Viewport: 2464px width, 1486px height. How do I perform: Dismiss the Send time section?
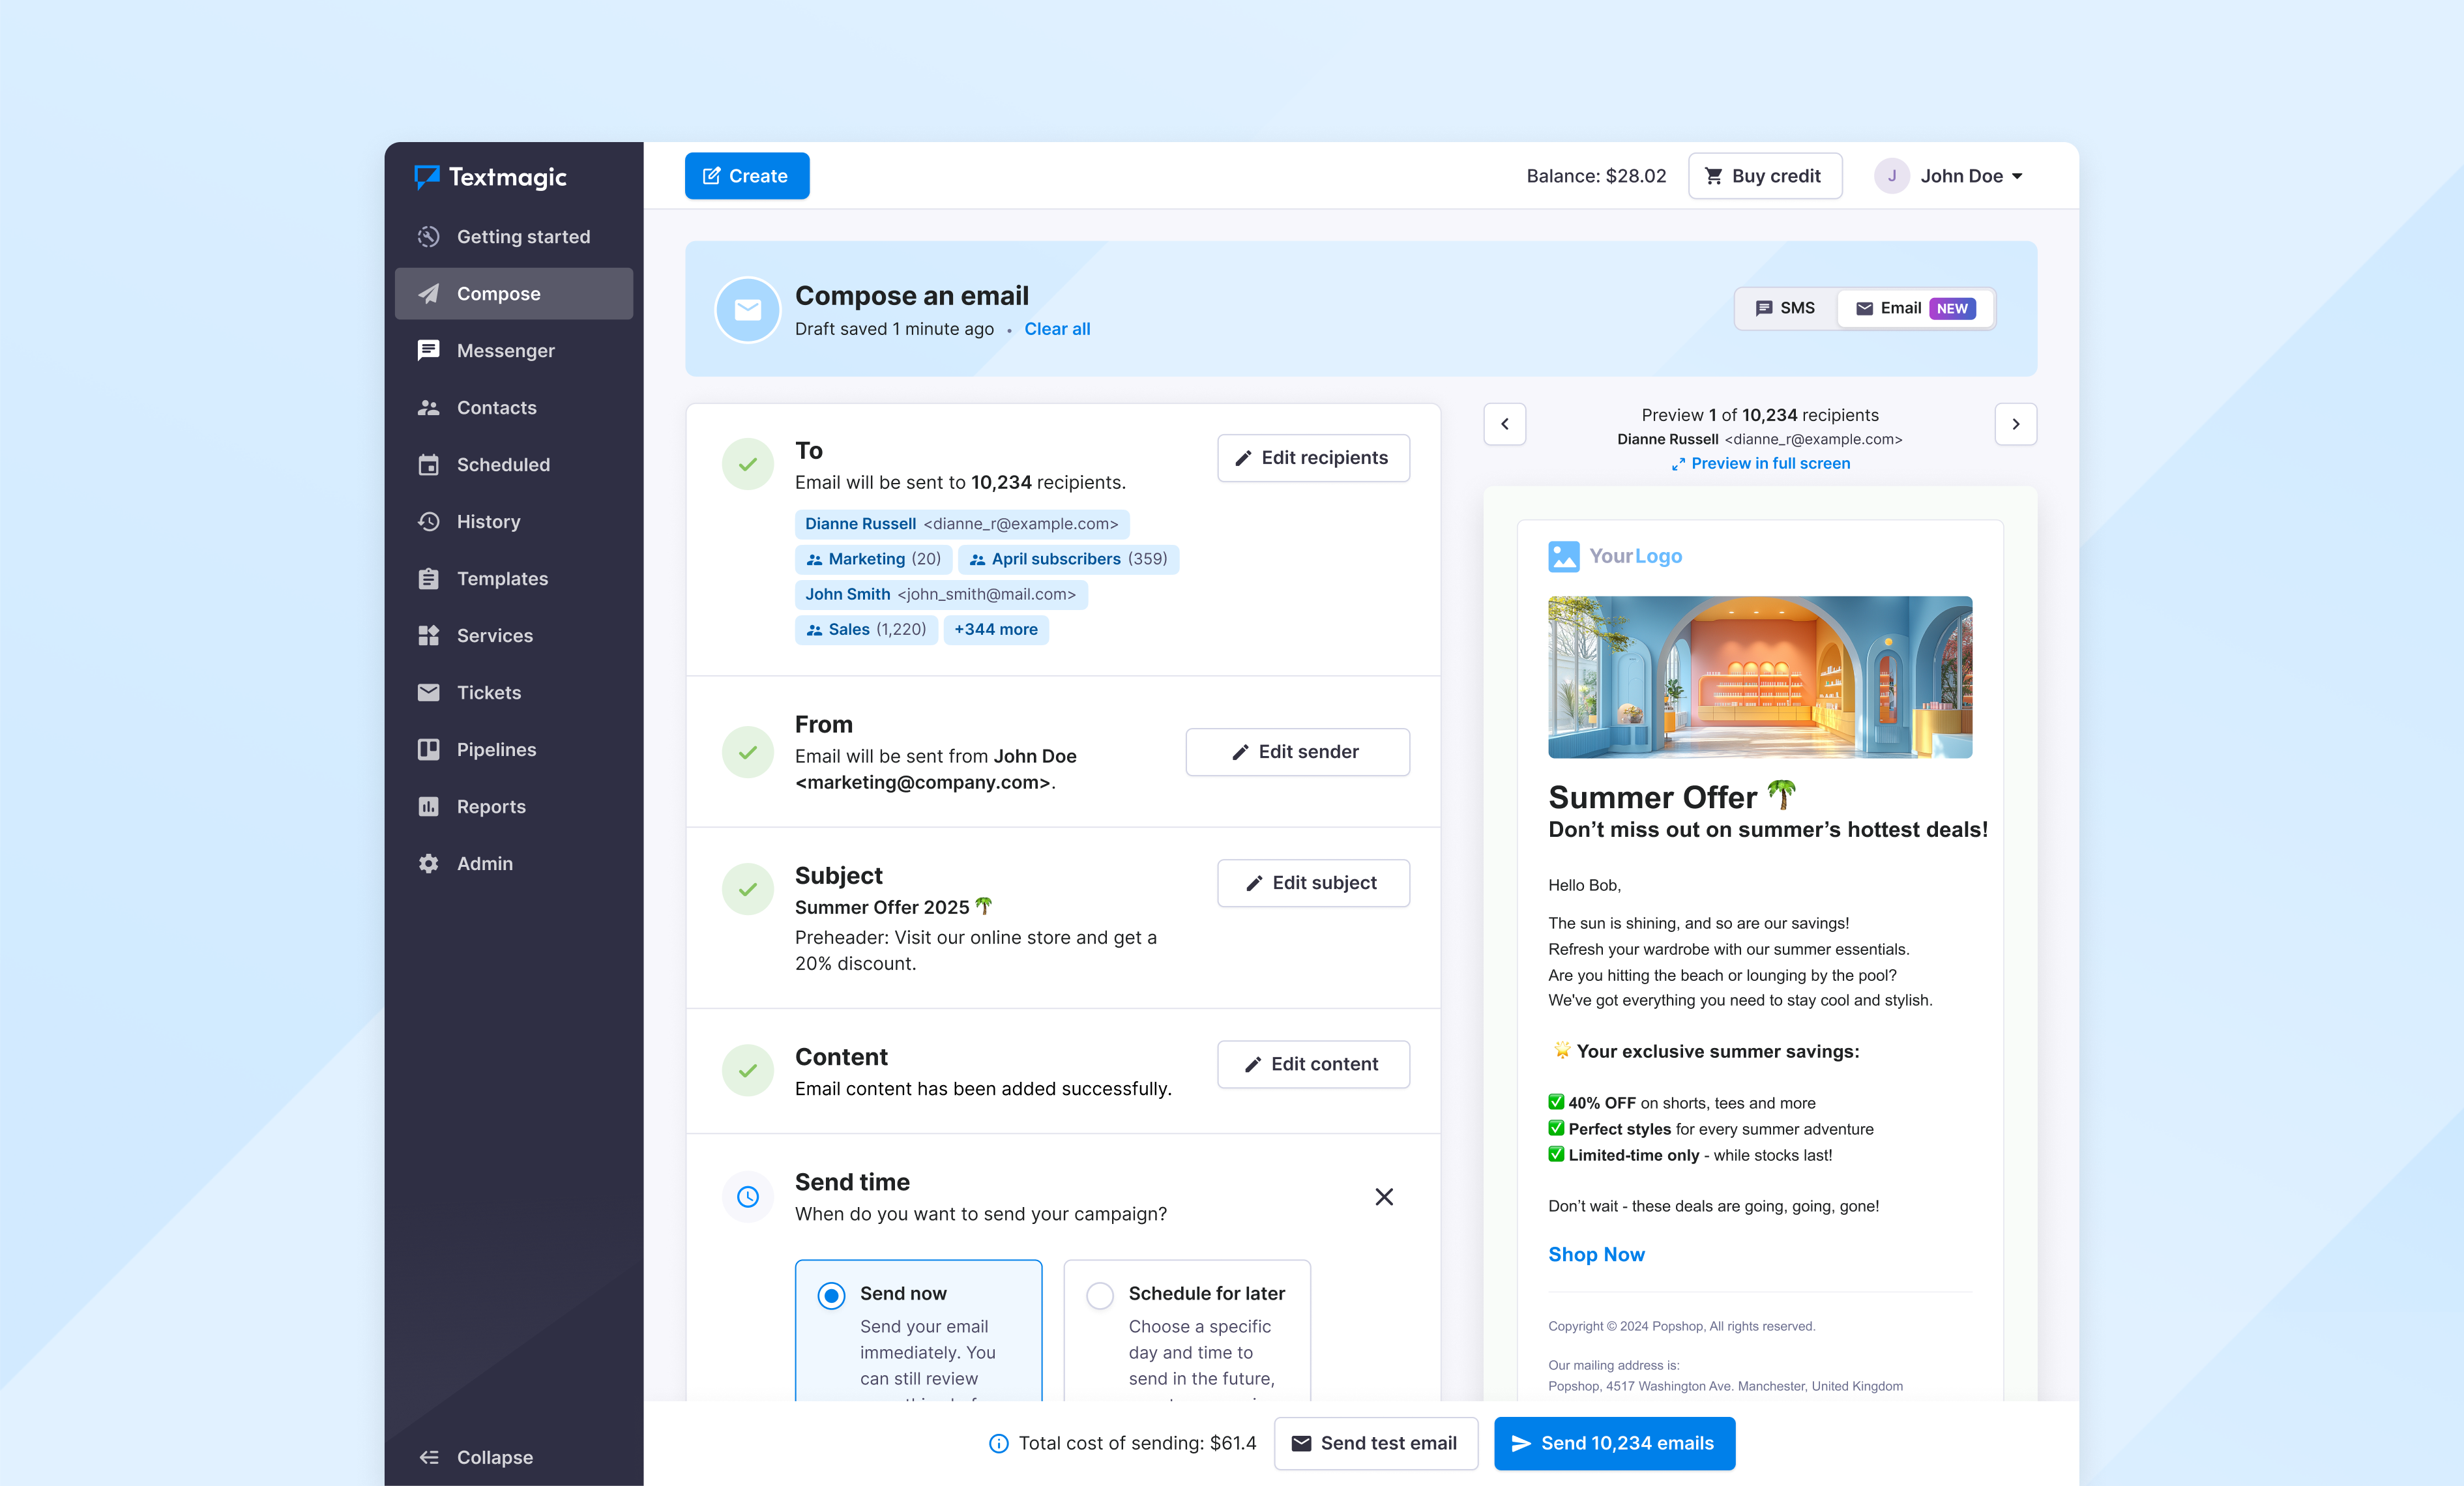1384,1197
